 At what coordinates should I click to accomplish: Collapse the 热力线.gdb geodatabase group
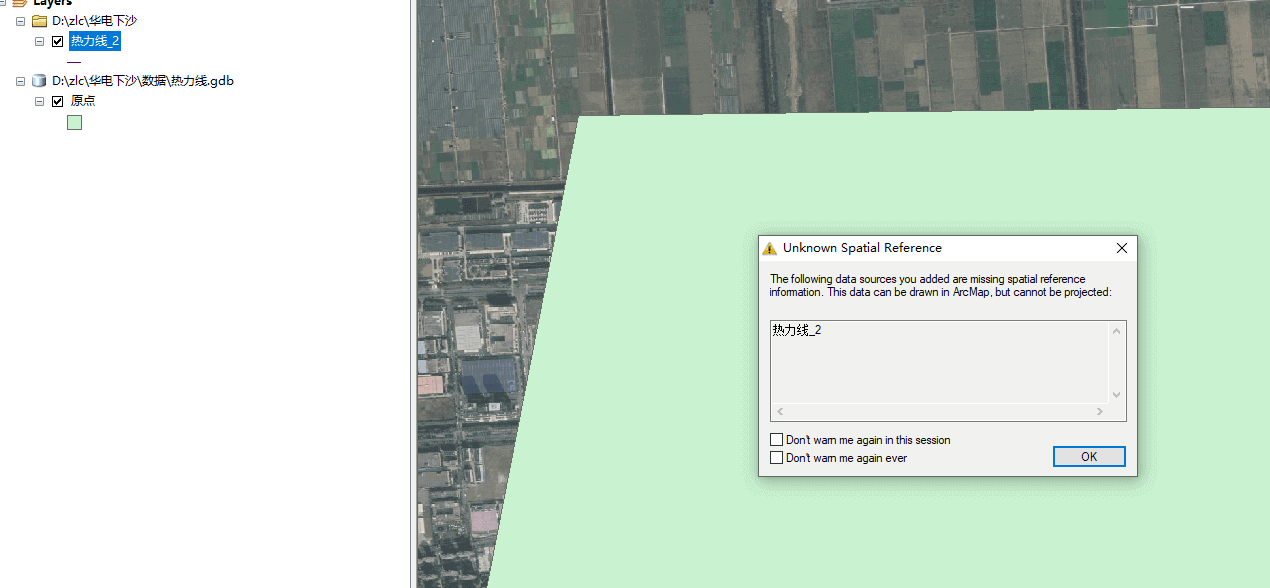[x=20, y=81]
